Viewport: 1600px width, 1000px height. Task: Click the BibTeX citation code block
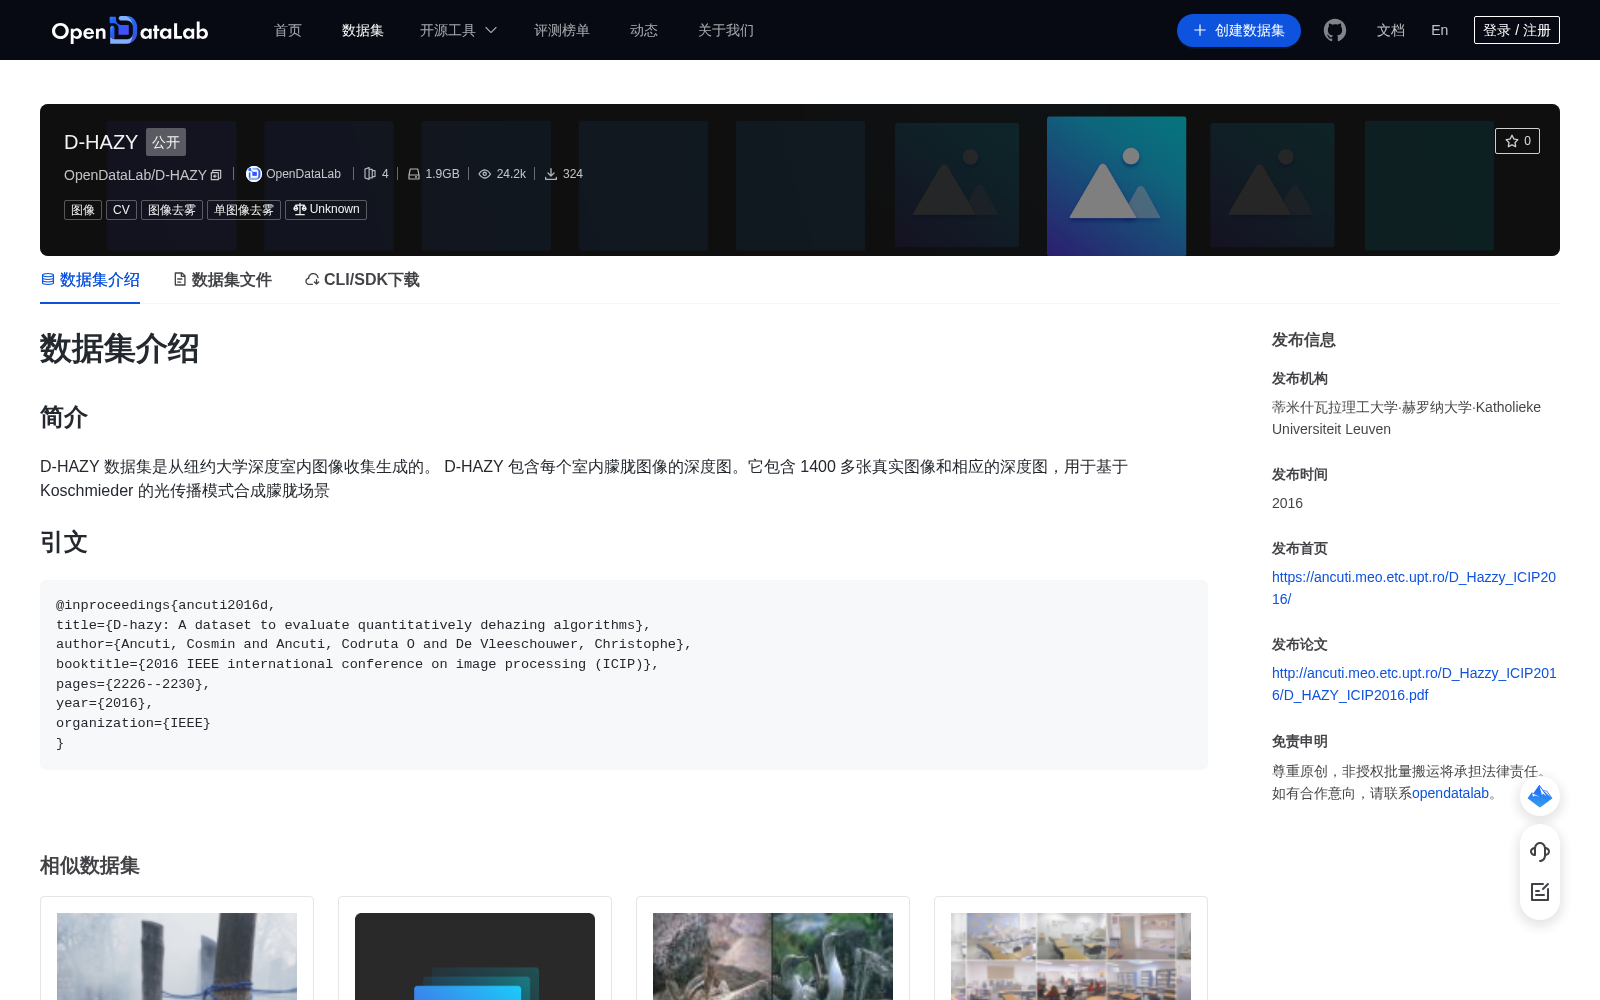tap(624, 675)
